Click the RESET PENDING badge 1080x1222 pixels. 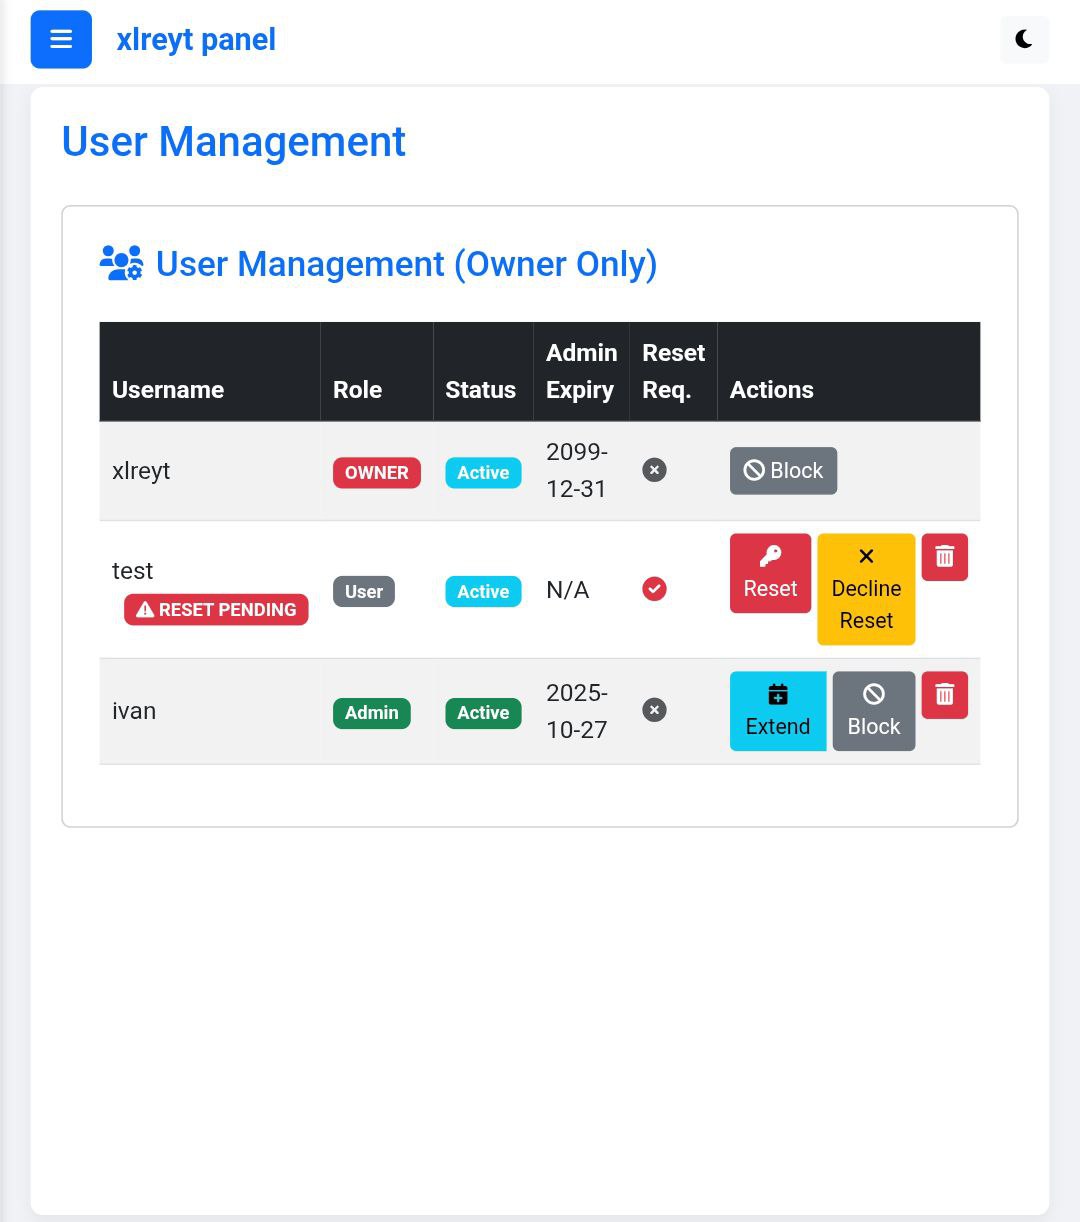[216, 609]
